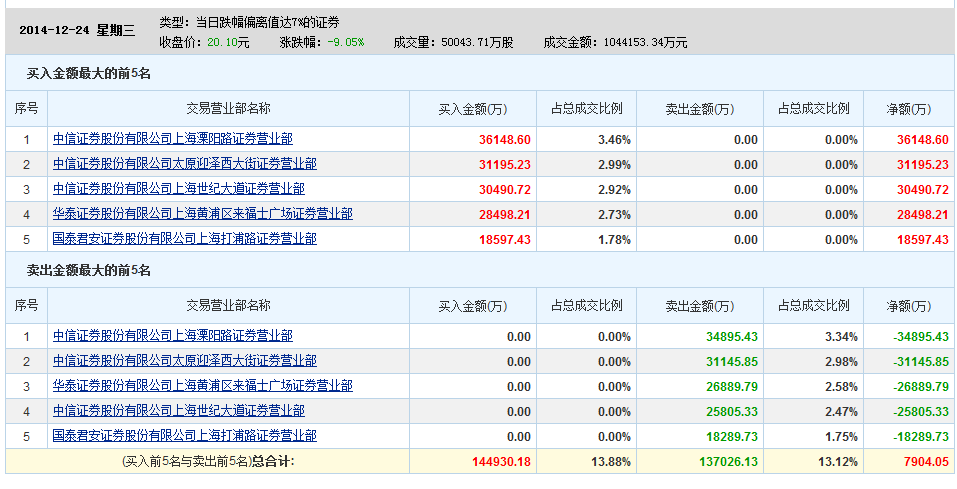Select 31195.23 in the 净额 column
The height and width of the screenshot is (489, 957).
click(x=923, y=165)
